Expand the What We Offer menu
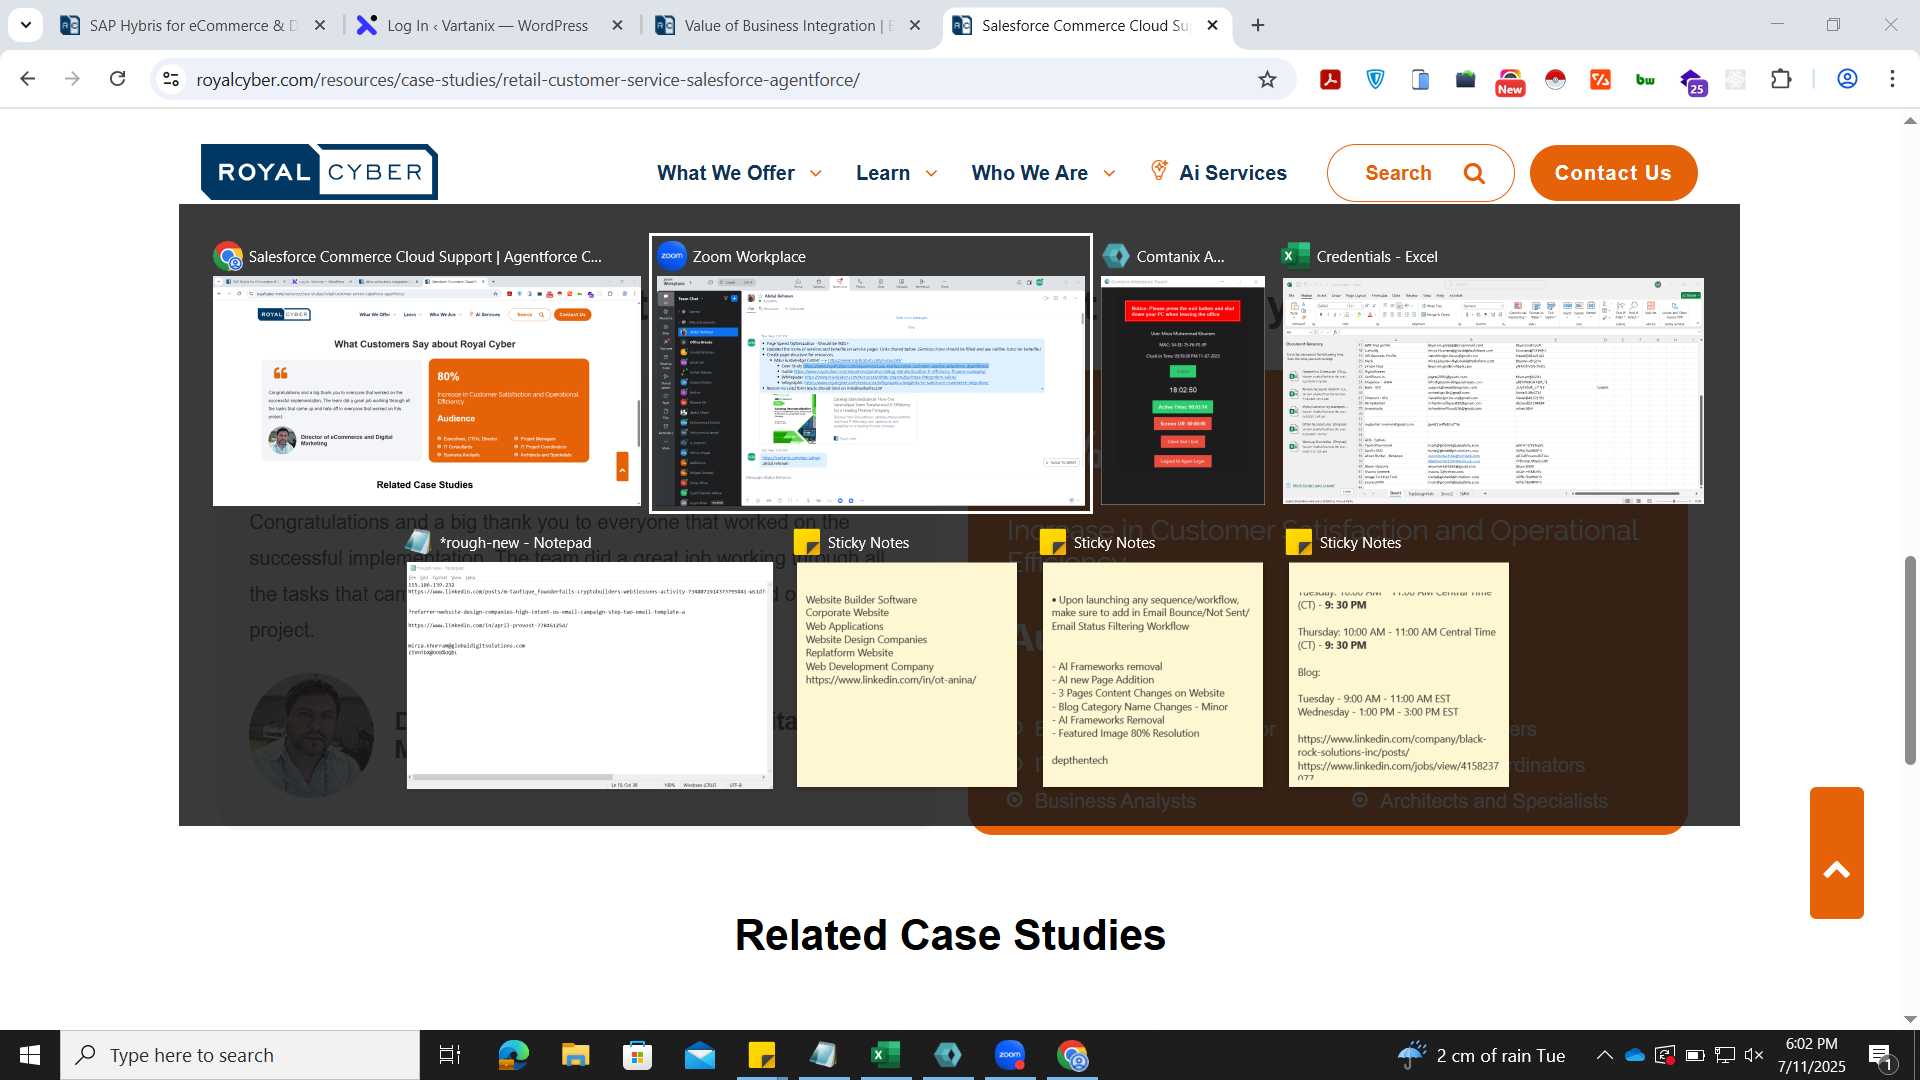The height and width of the screenshot is (1080, 1920). coord(739,173)
